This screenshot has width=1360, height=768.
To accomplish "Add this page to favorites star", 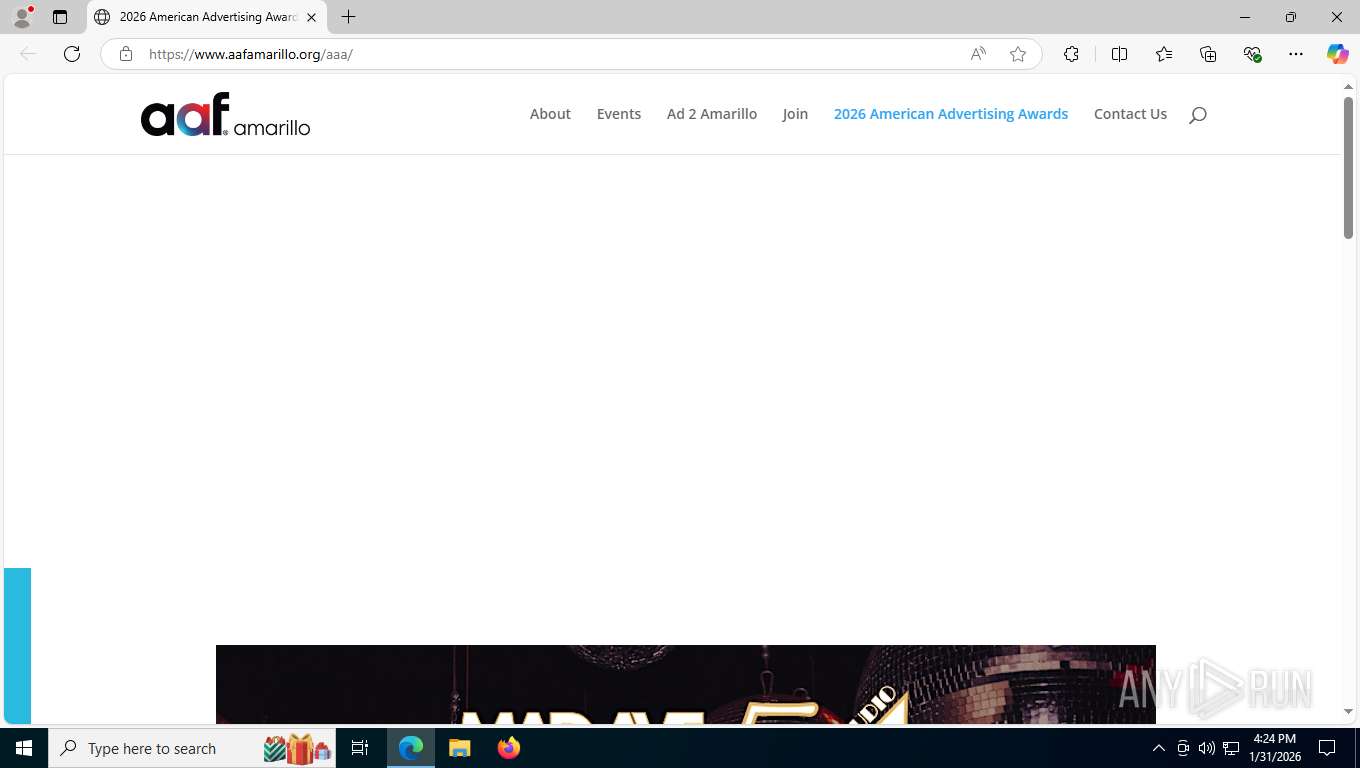I will point(1018,54).
